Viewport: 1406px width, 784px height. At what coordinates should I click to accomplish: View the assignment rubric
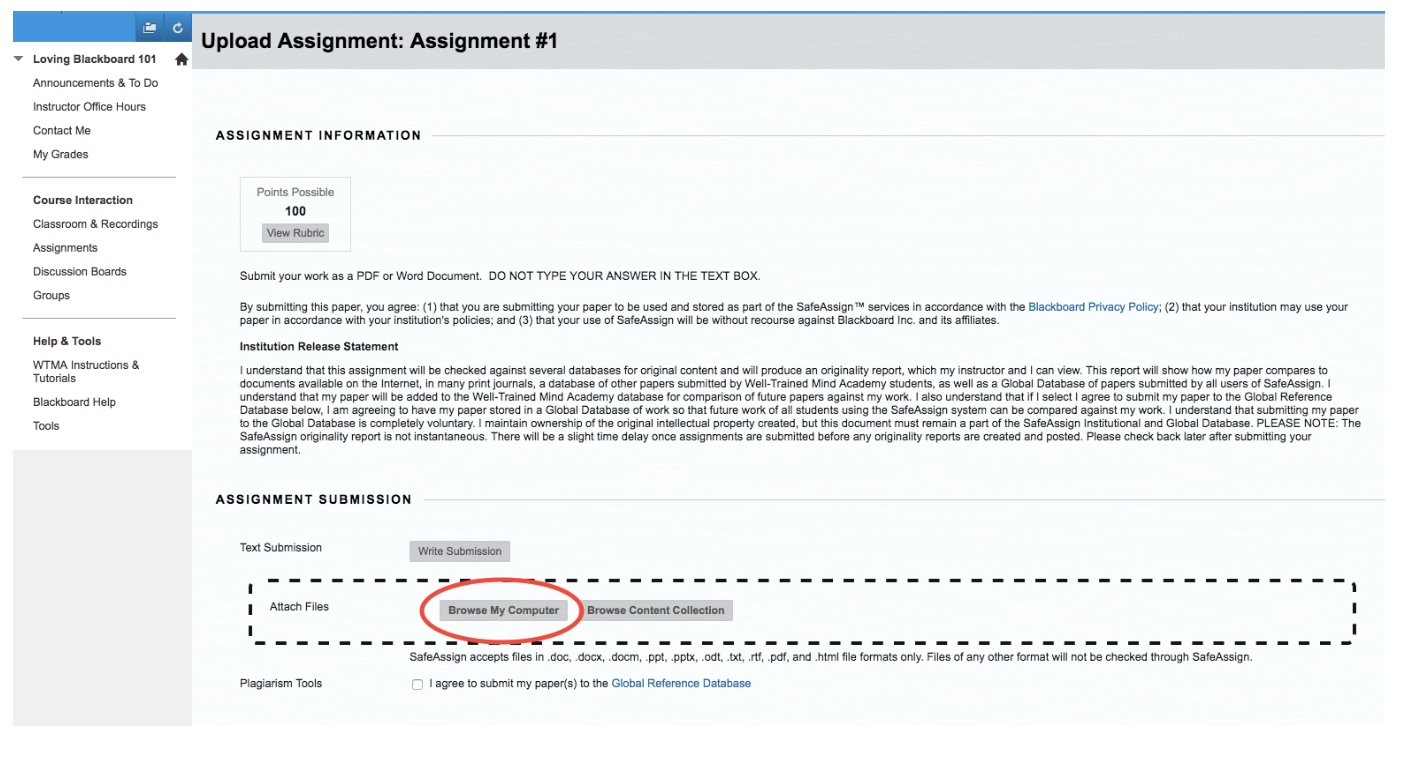[294, 233]
